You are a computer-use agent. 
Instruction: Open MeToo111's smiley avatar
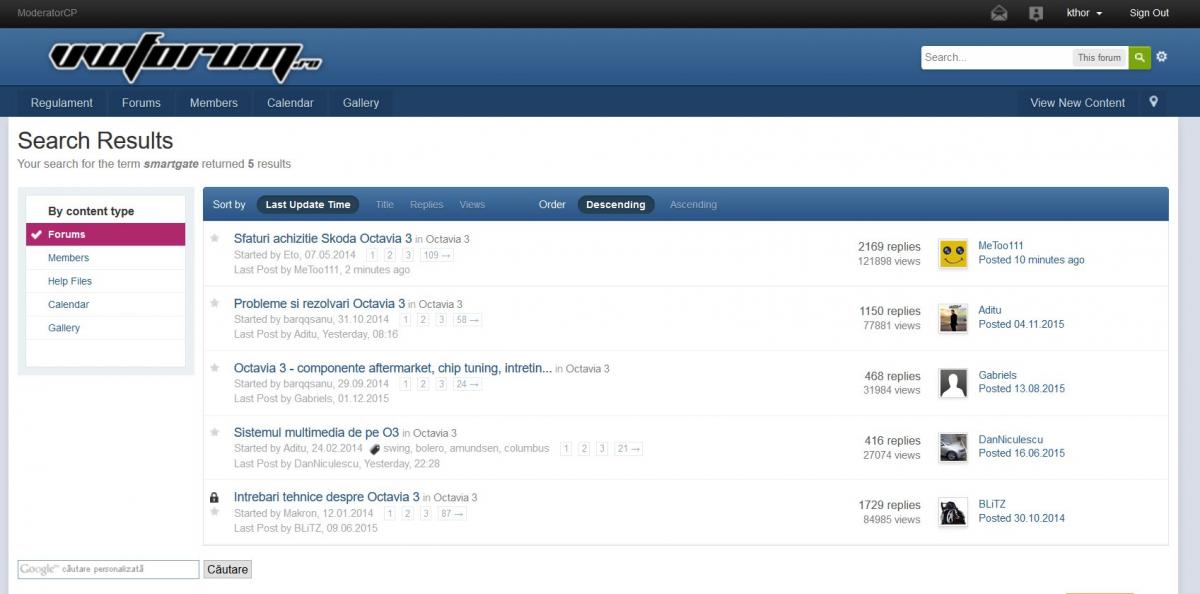pos(953,254)
